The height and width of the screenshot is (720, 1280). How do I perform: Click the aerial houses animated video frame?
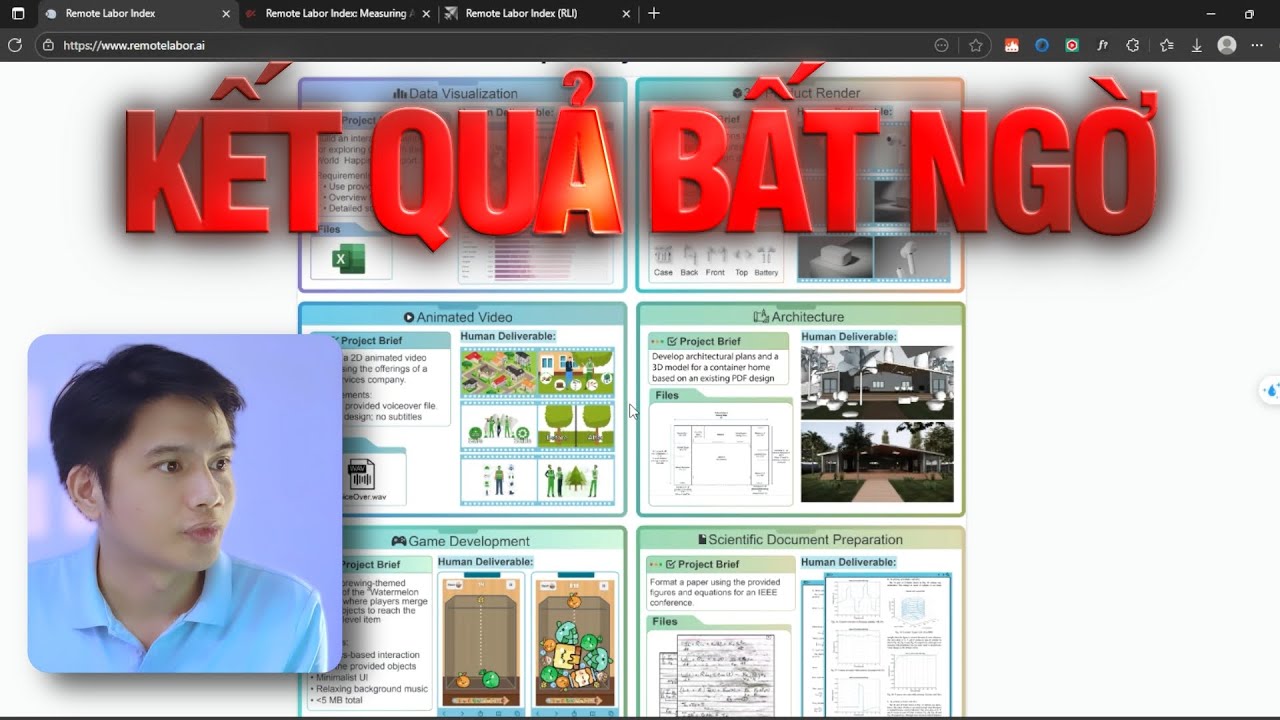pos(498,372)
